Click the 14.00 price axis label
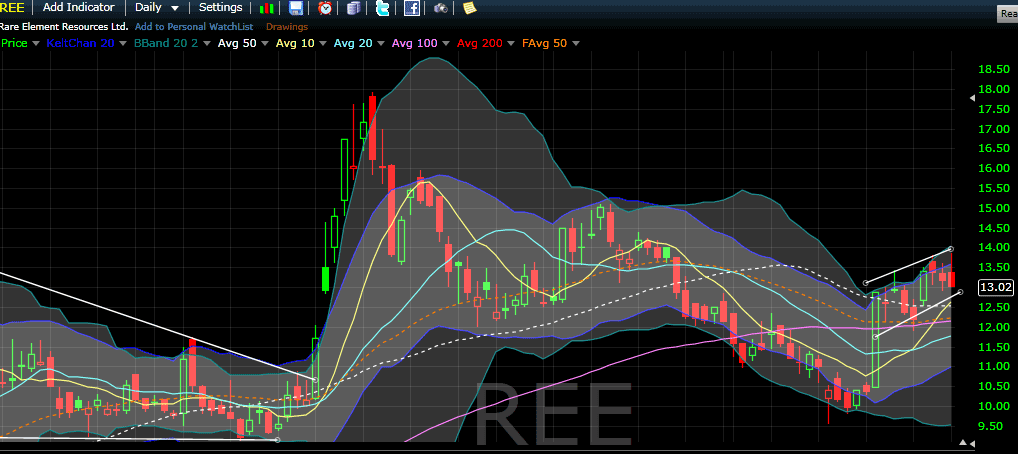Viewport: 1018px width, 454px height. coord(994,247)
